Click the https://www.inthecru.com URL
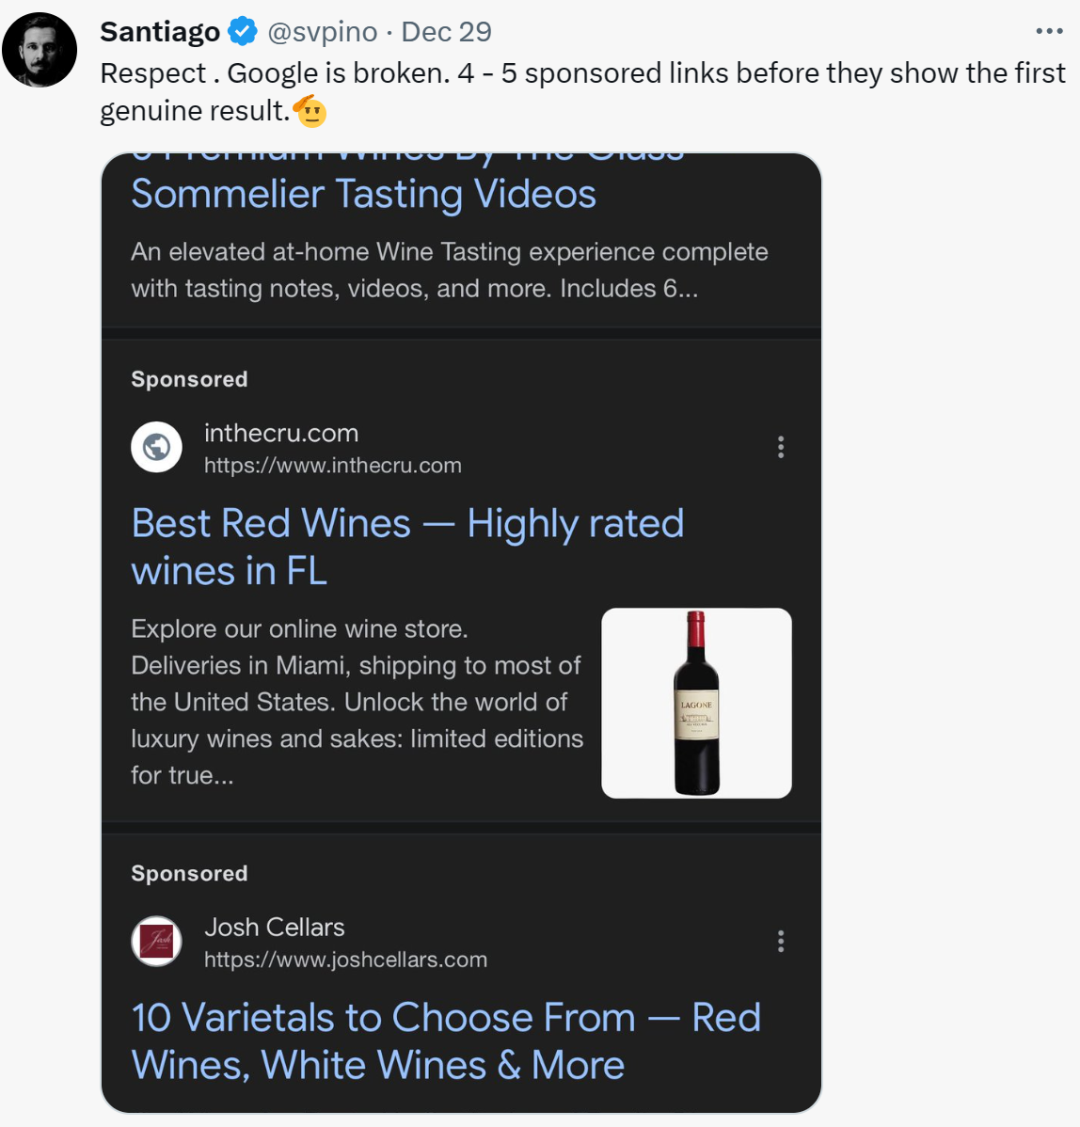 click(x=333, y=465)
